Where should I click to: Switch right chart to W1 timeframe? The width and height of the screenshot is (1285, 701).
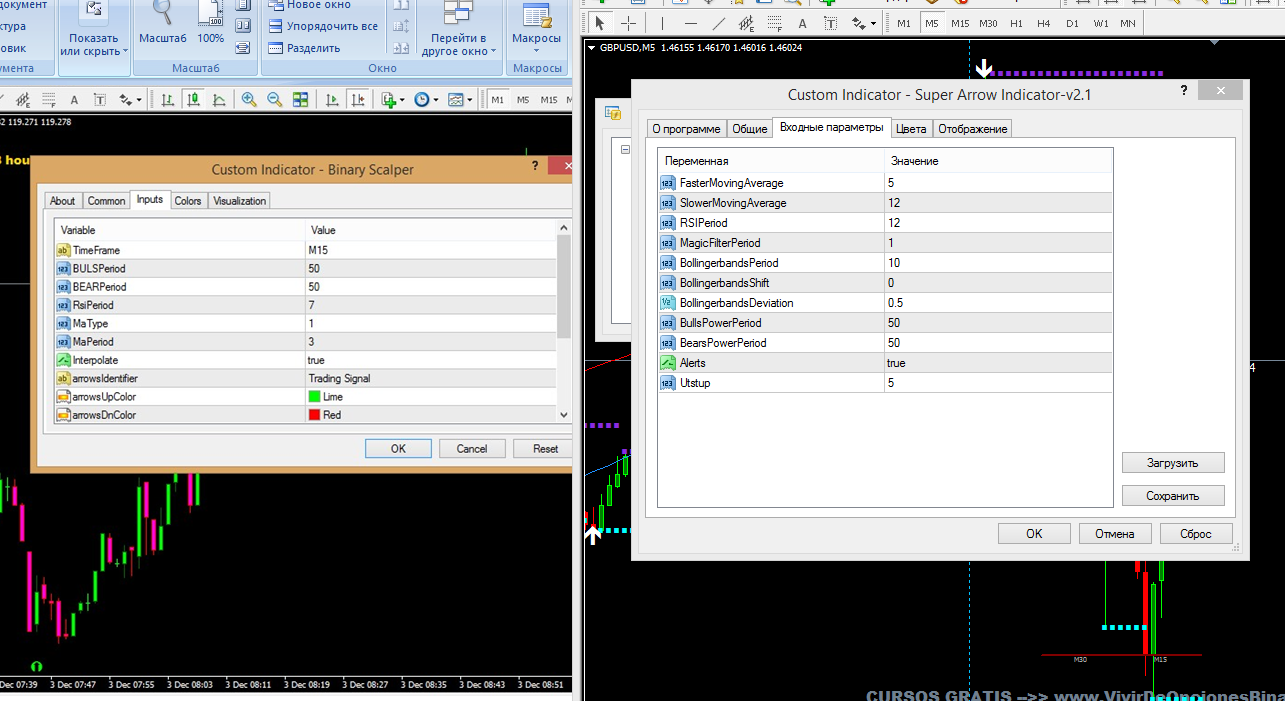[1100, 23]
